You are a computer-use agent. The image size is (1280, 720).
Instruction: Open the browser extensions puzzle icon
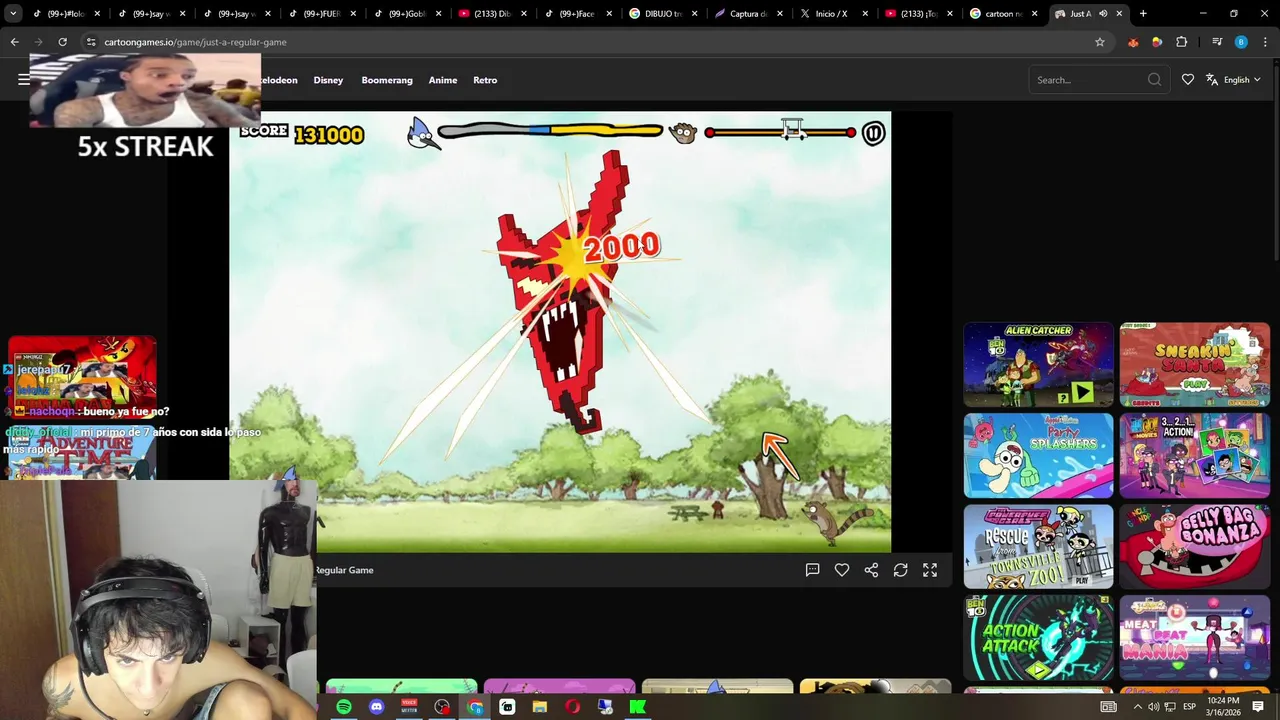(1182, 42)
